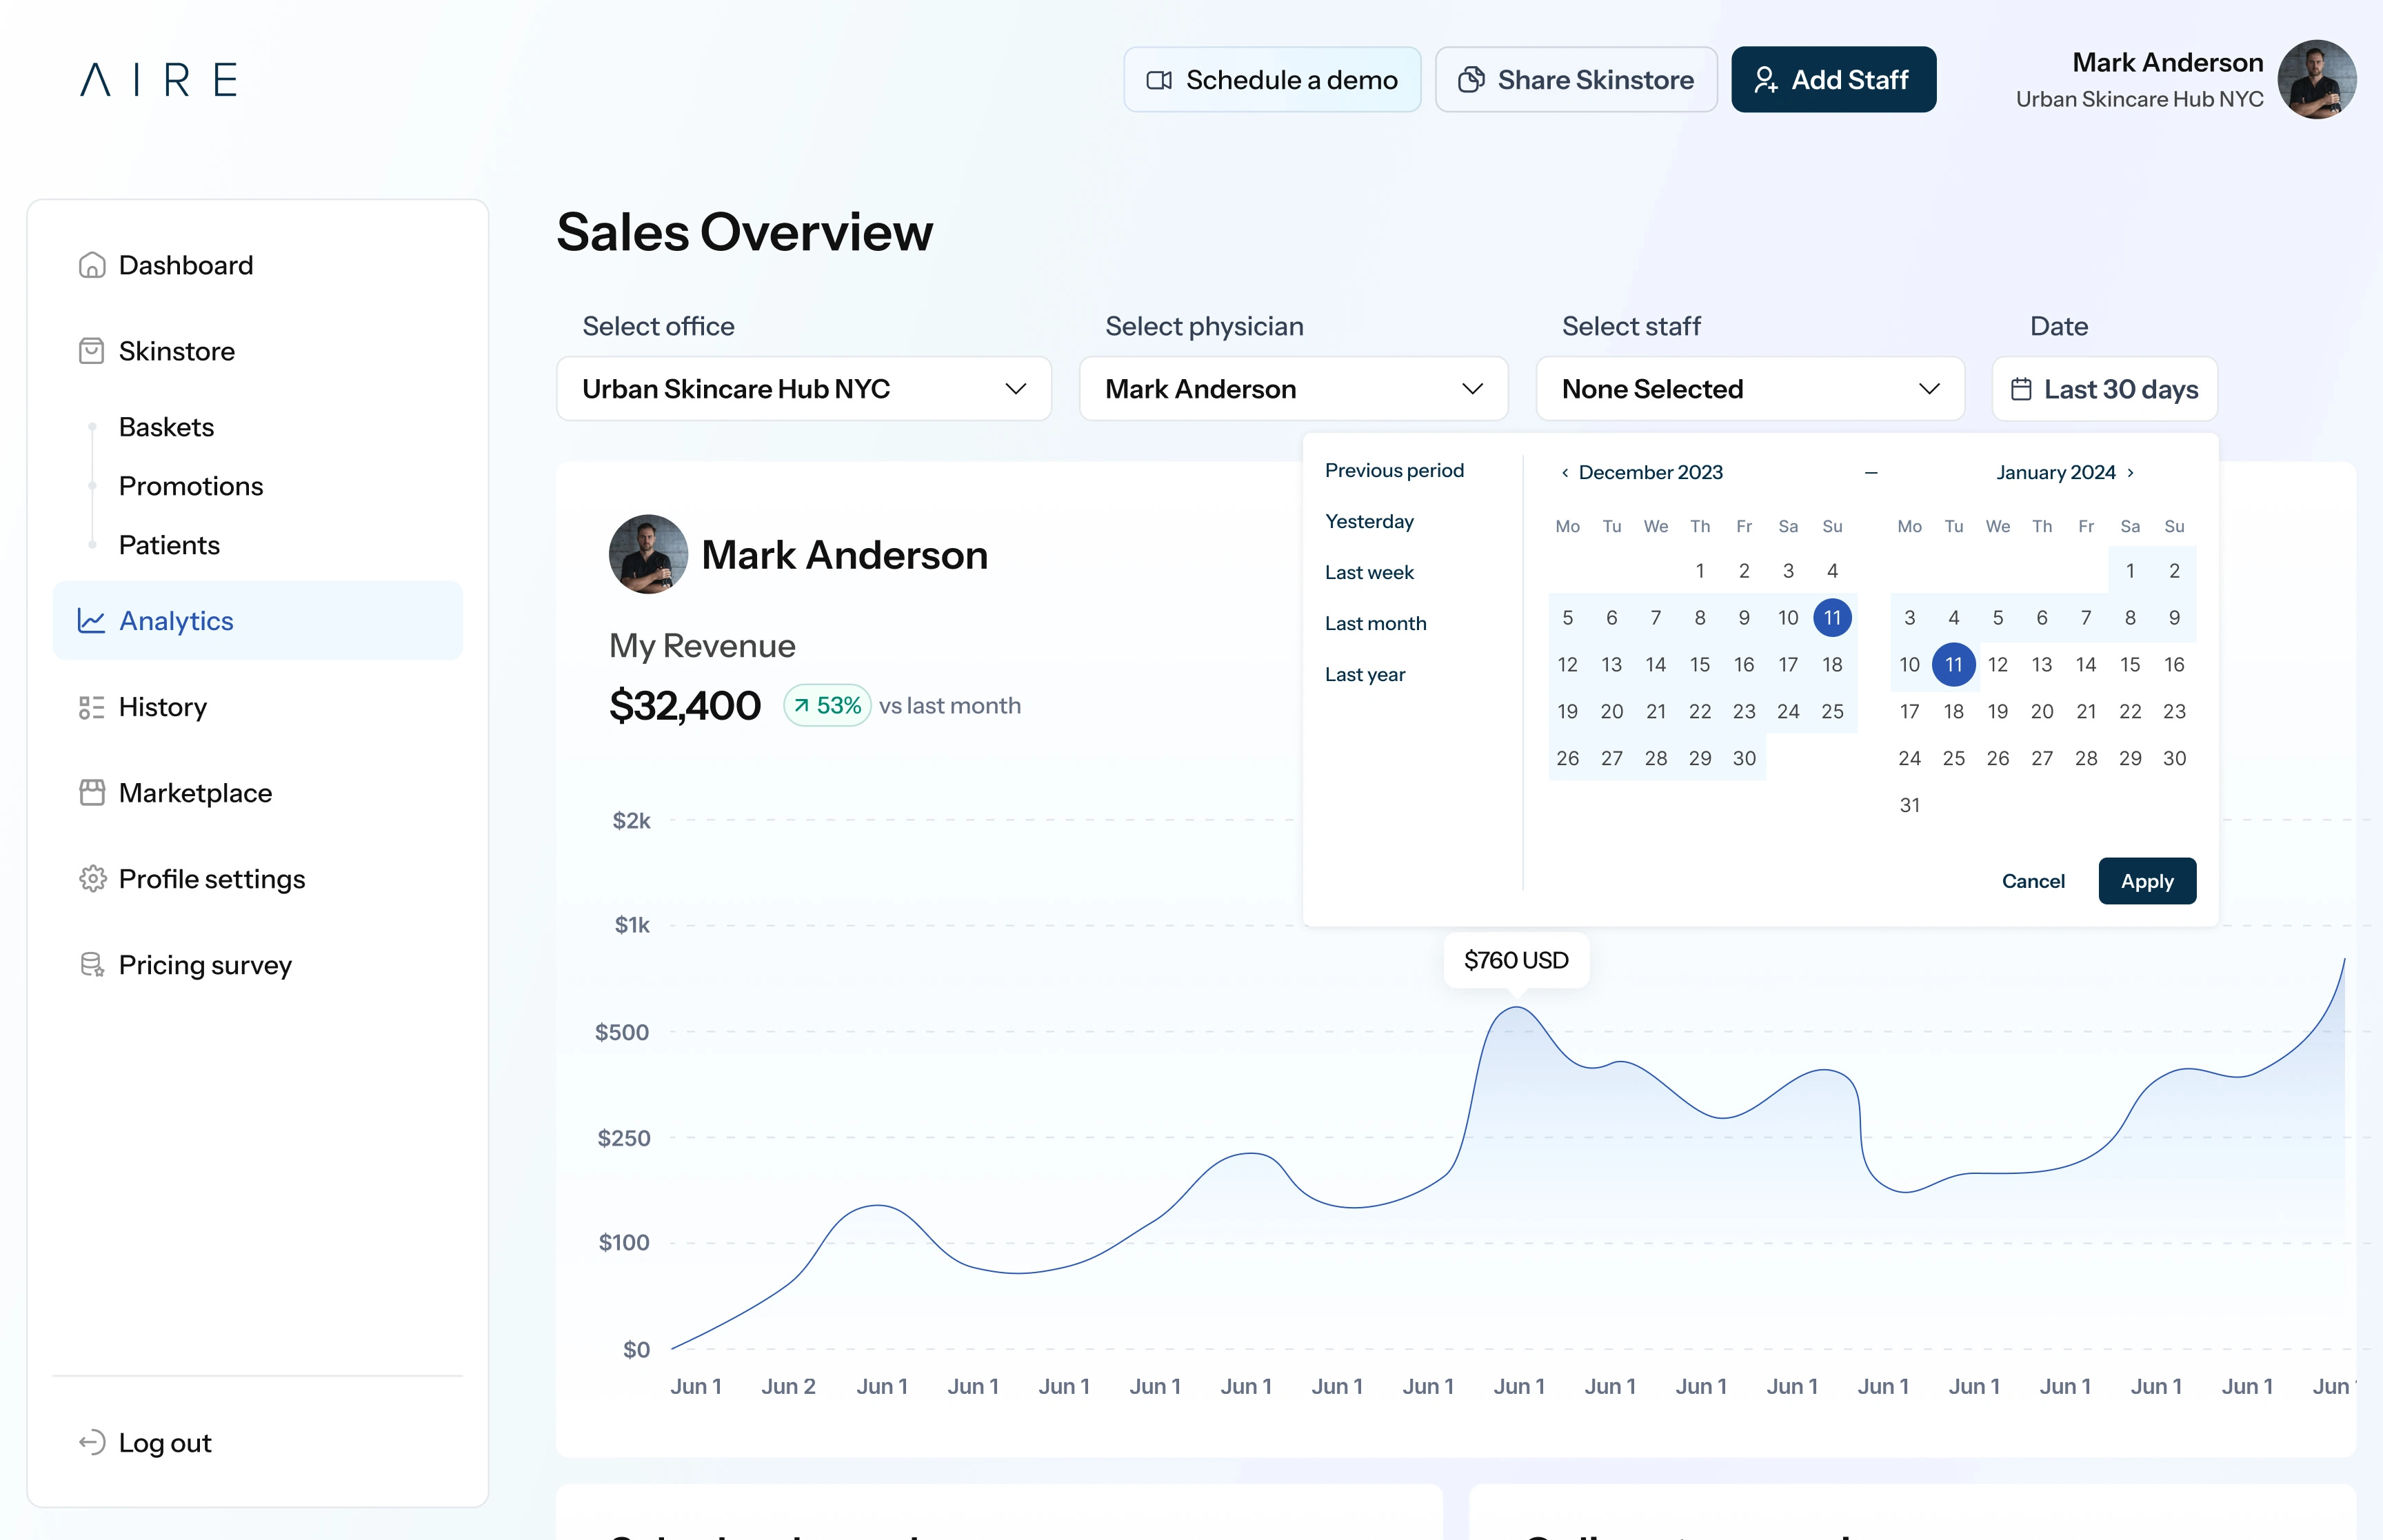Click the Add Staff button
The width and height of the screenshot is (2383, 1540).
1833,80
